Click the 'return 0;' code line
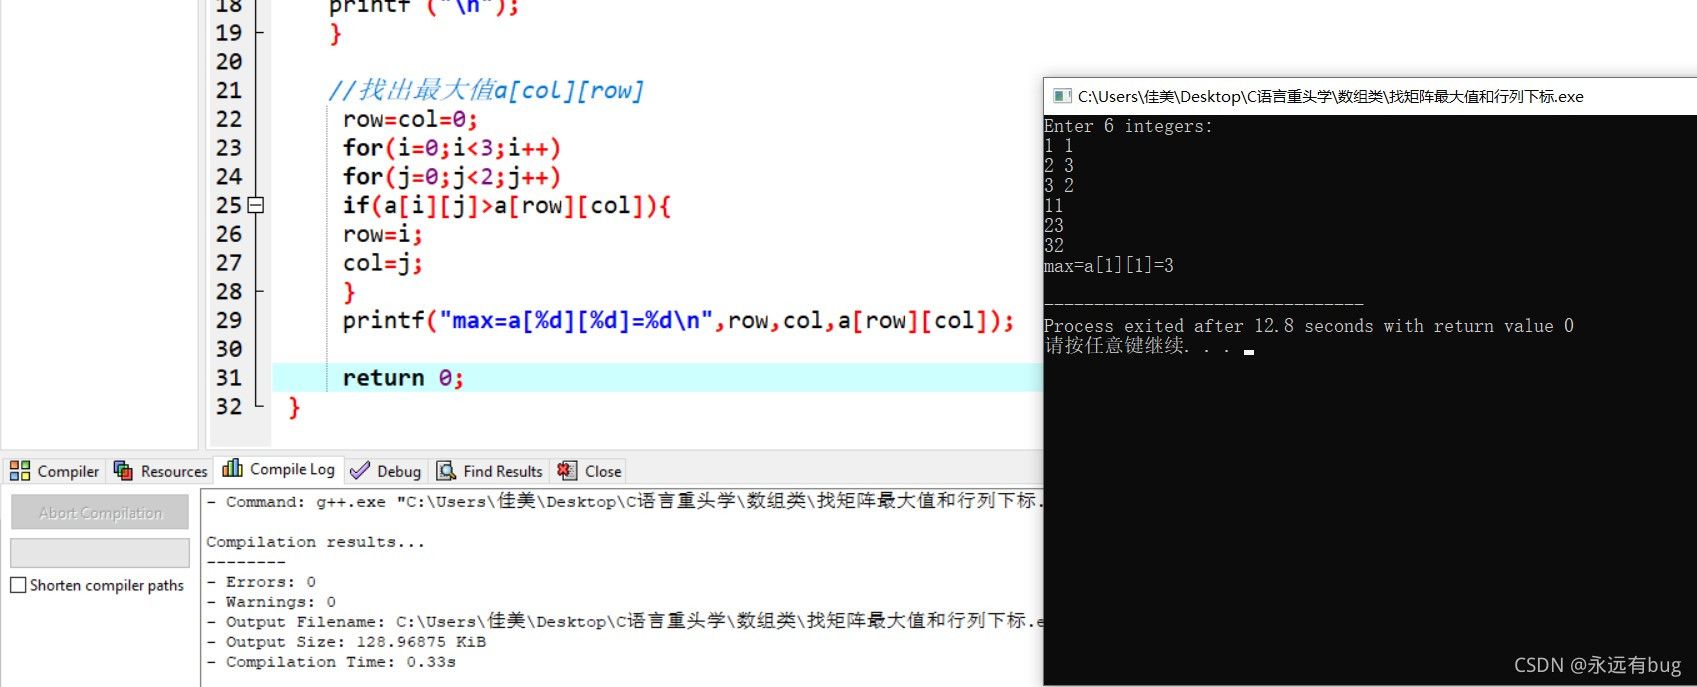 [x=403, y=378]
